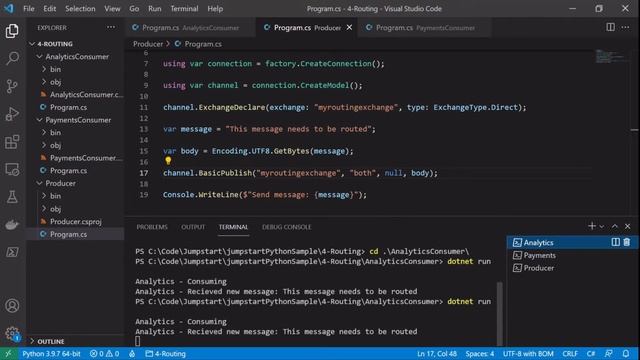640x360 pixels.
Task: Close the terminal panel
Action: pyautogui.click(x=627, y=226)
